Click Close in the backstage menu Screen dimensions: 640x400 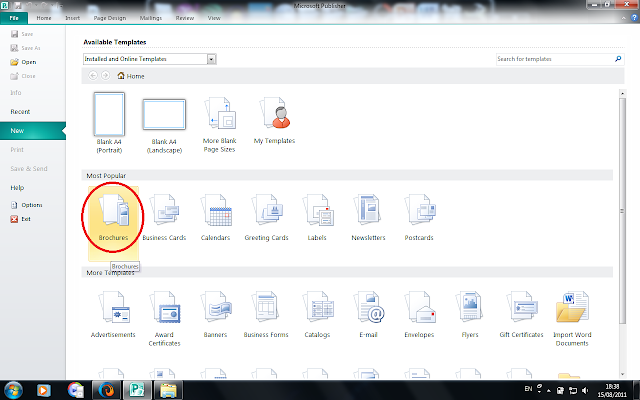click(23, 76)
